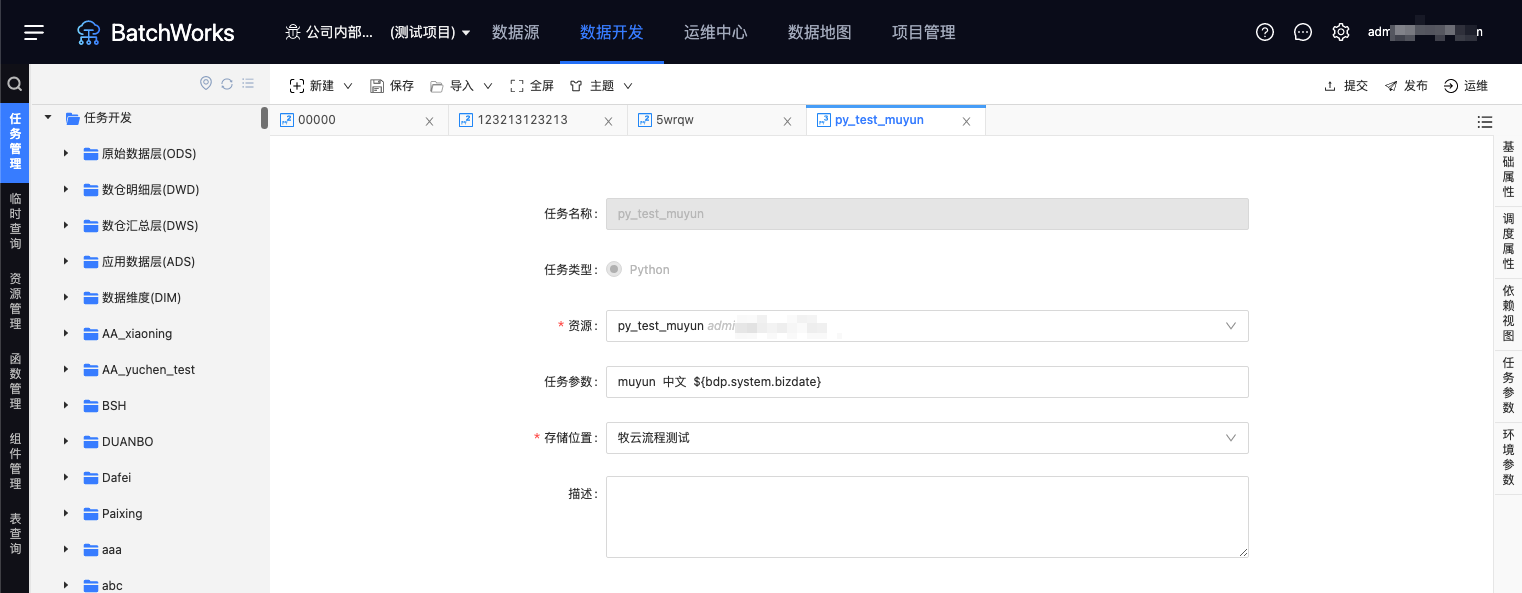Go to 数据源 top menu
The width and height of the screenshot is (1522, 593).
516,33
